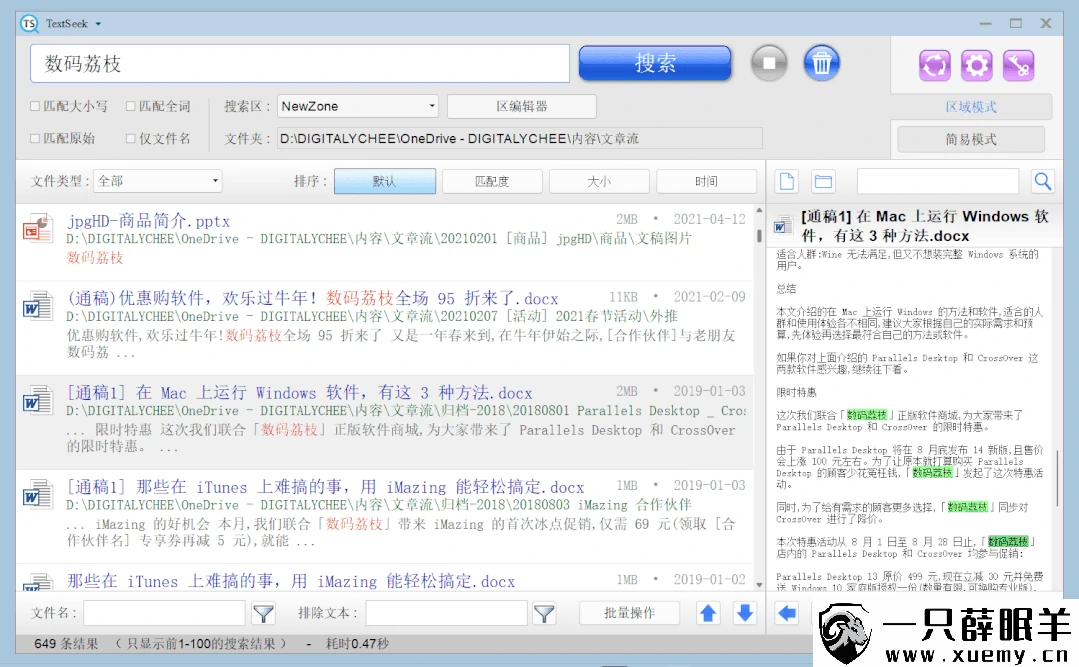Viewport: 1079px width, 667px height.
Task: Switch to 简易模式 tab
Action: pos(970,139)
